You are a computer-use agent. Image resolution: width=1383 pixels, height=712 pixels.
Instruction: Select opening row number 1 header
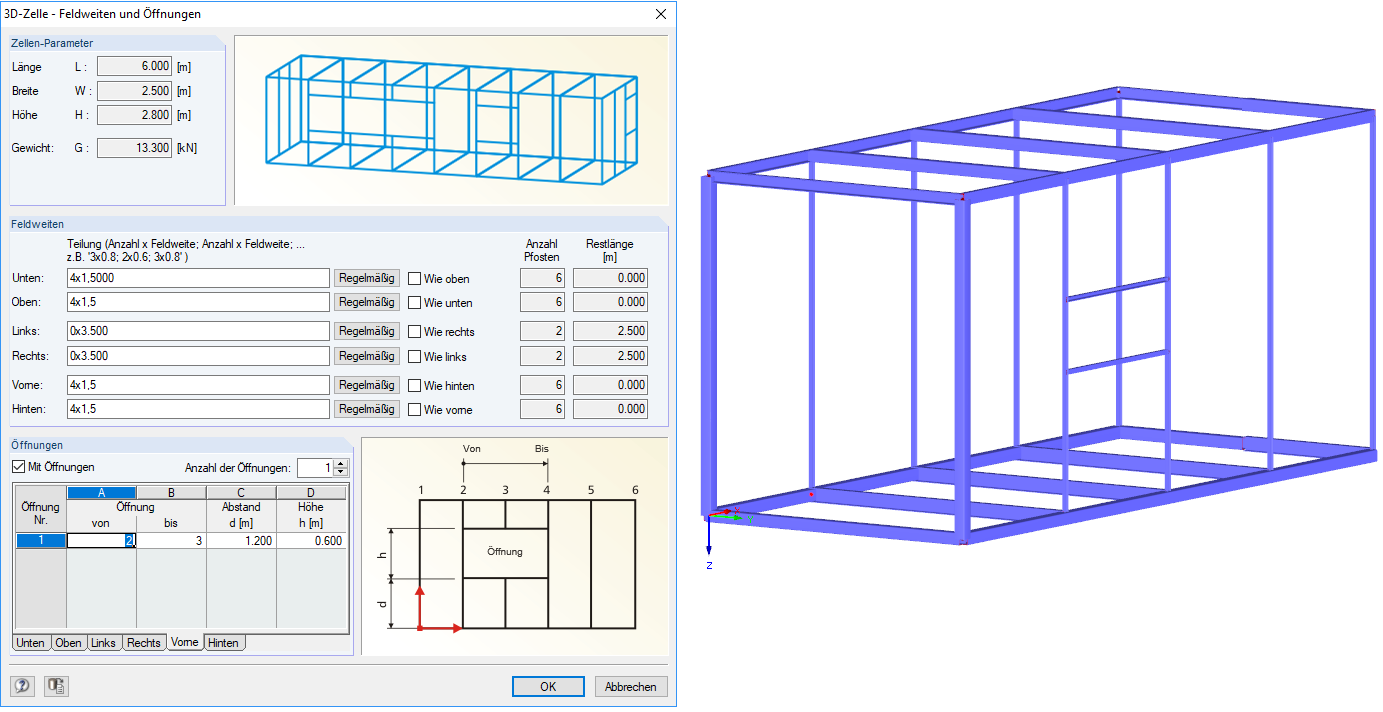click(x=41, y=541)
